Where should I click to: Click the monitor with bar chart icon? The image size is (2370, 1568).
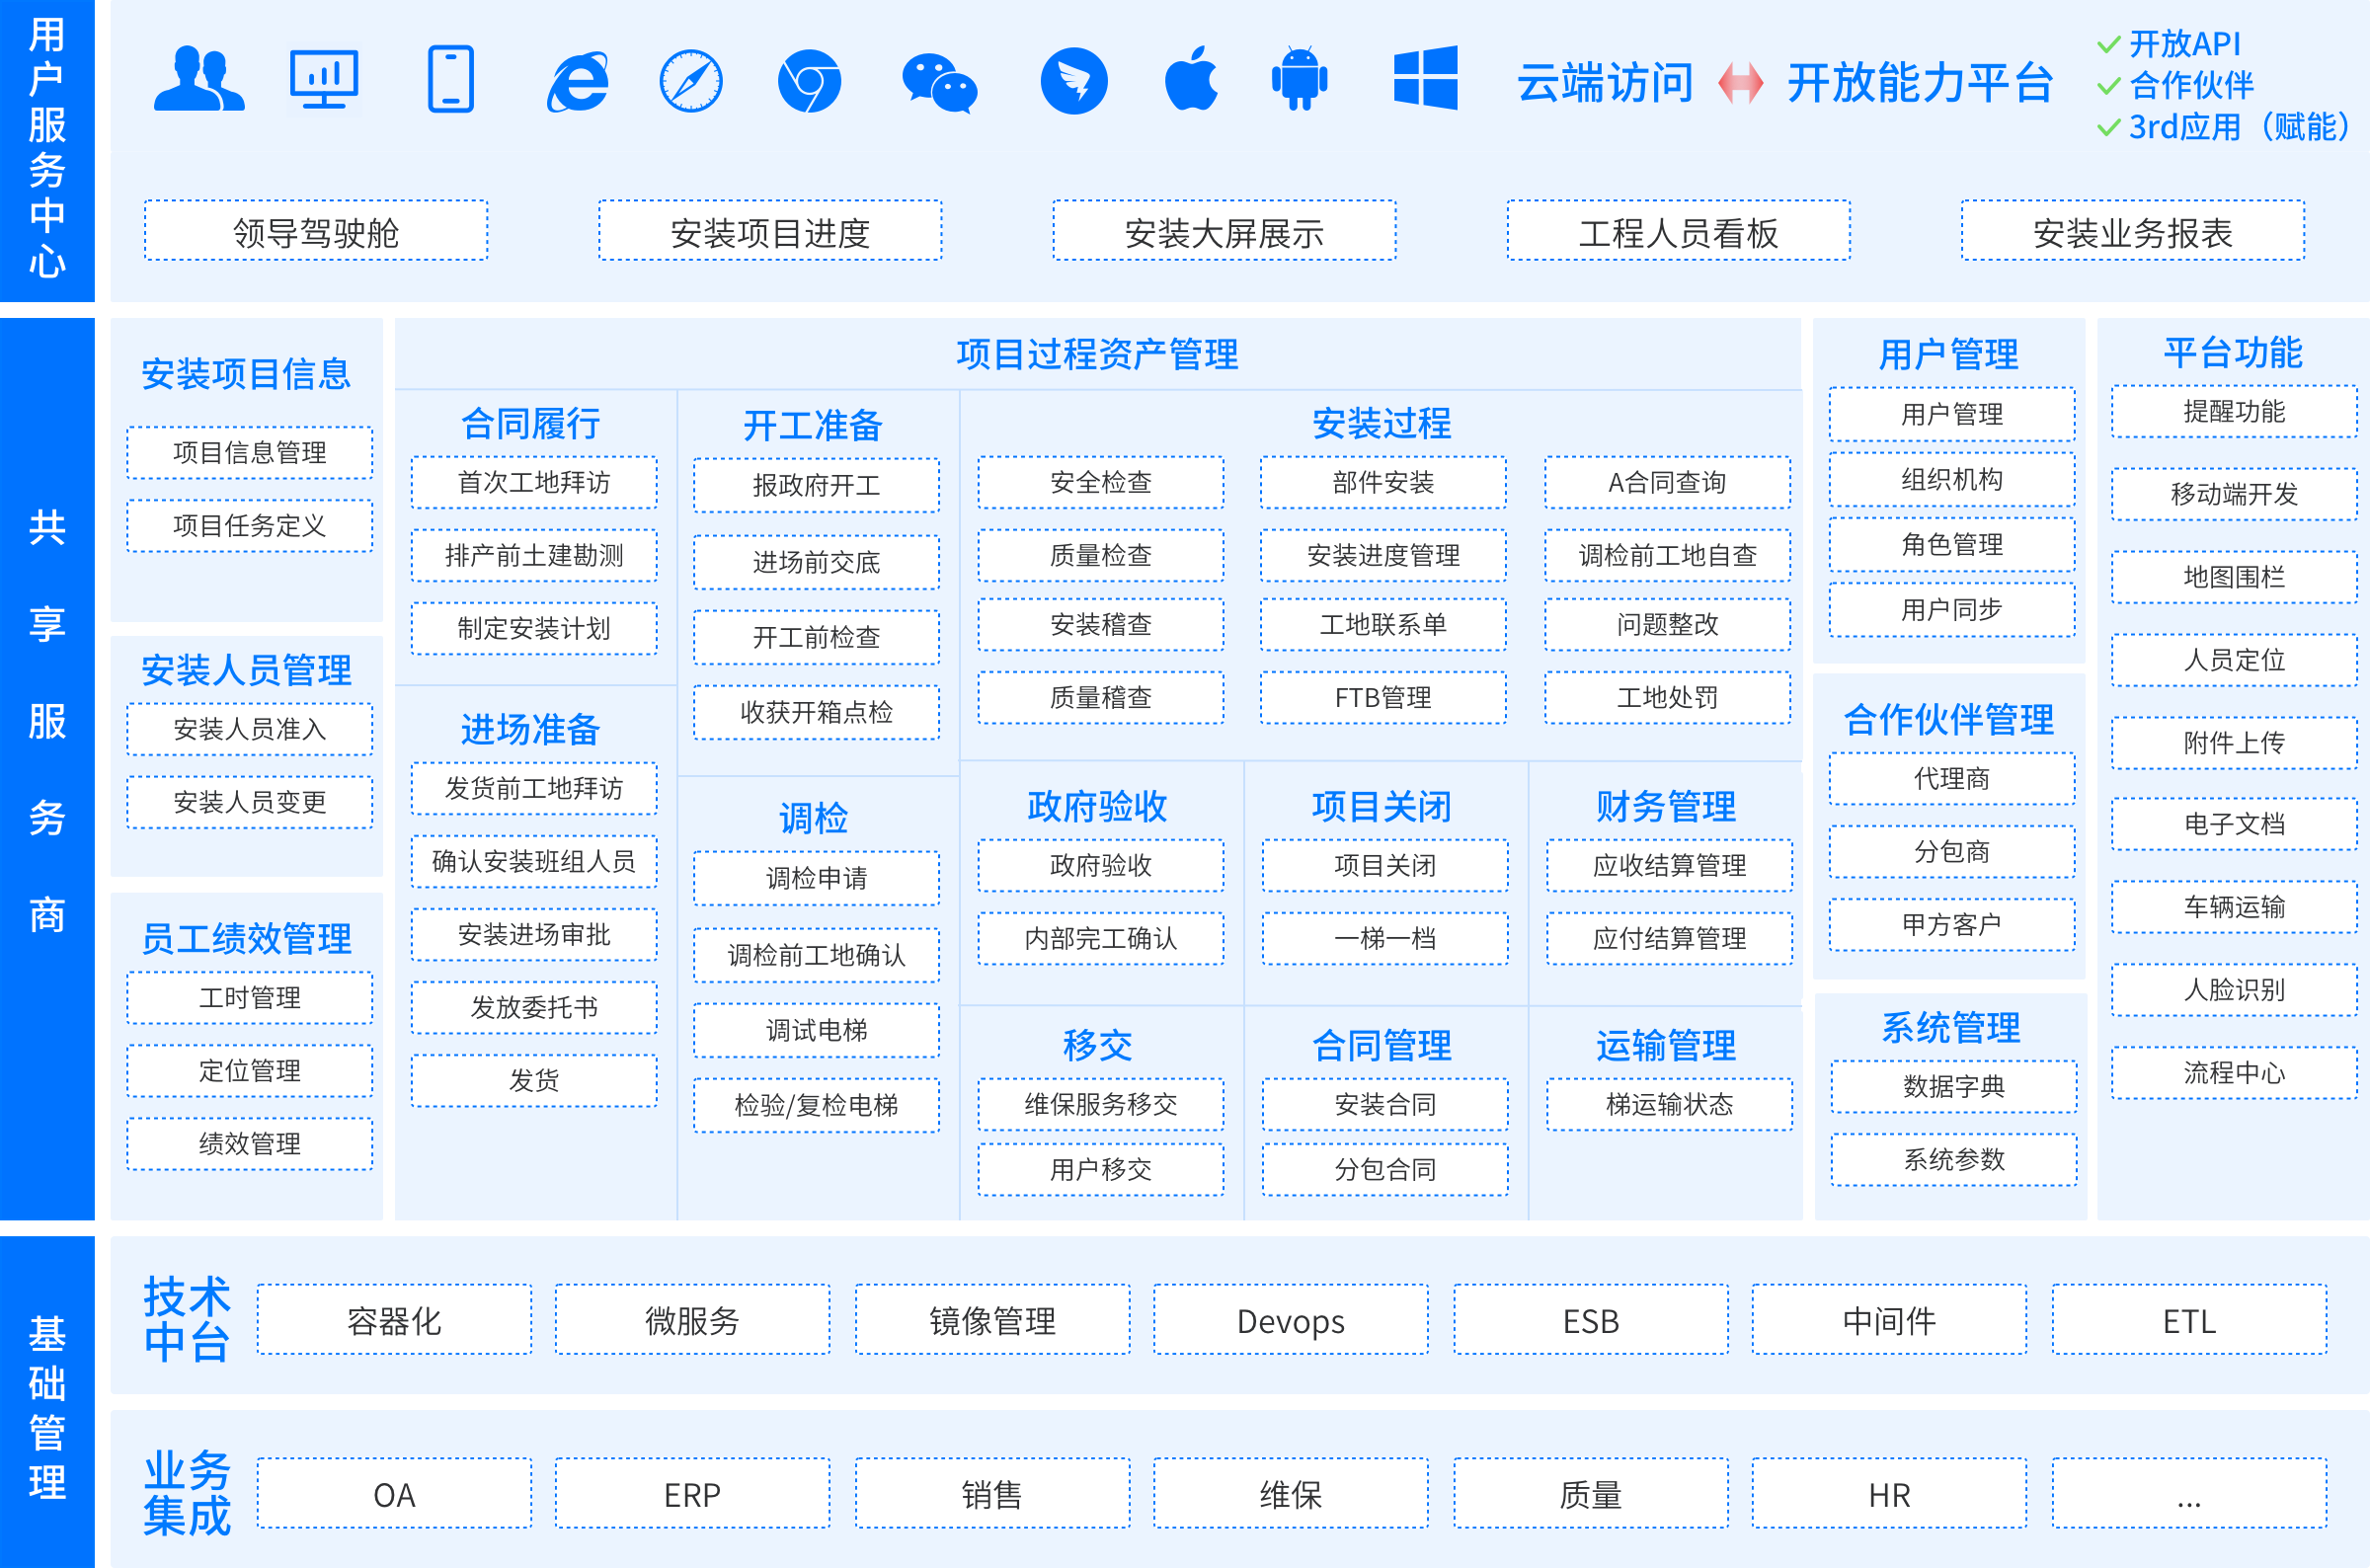tap(324, 79)
